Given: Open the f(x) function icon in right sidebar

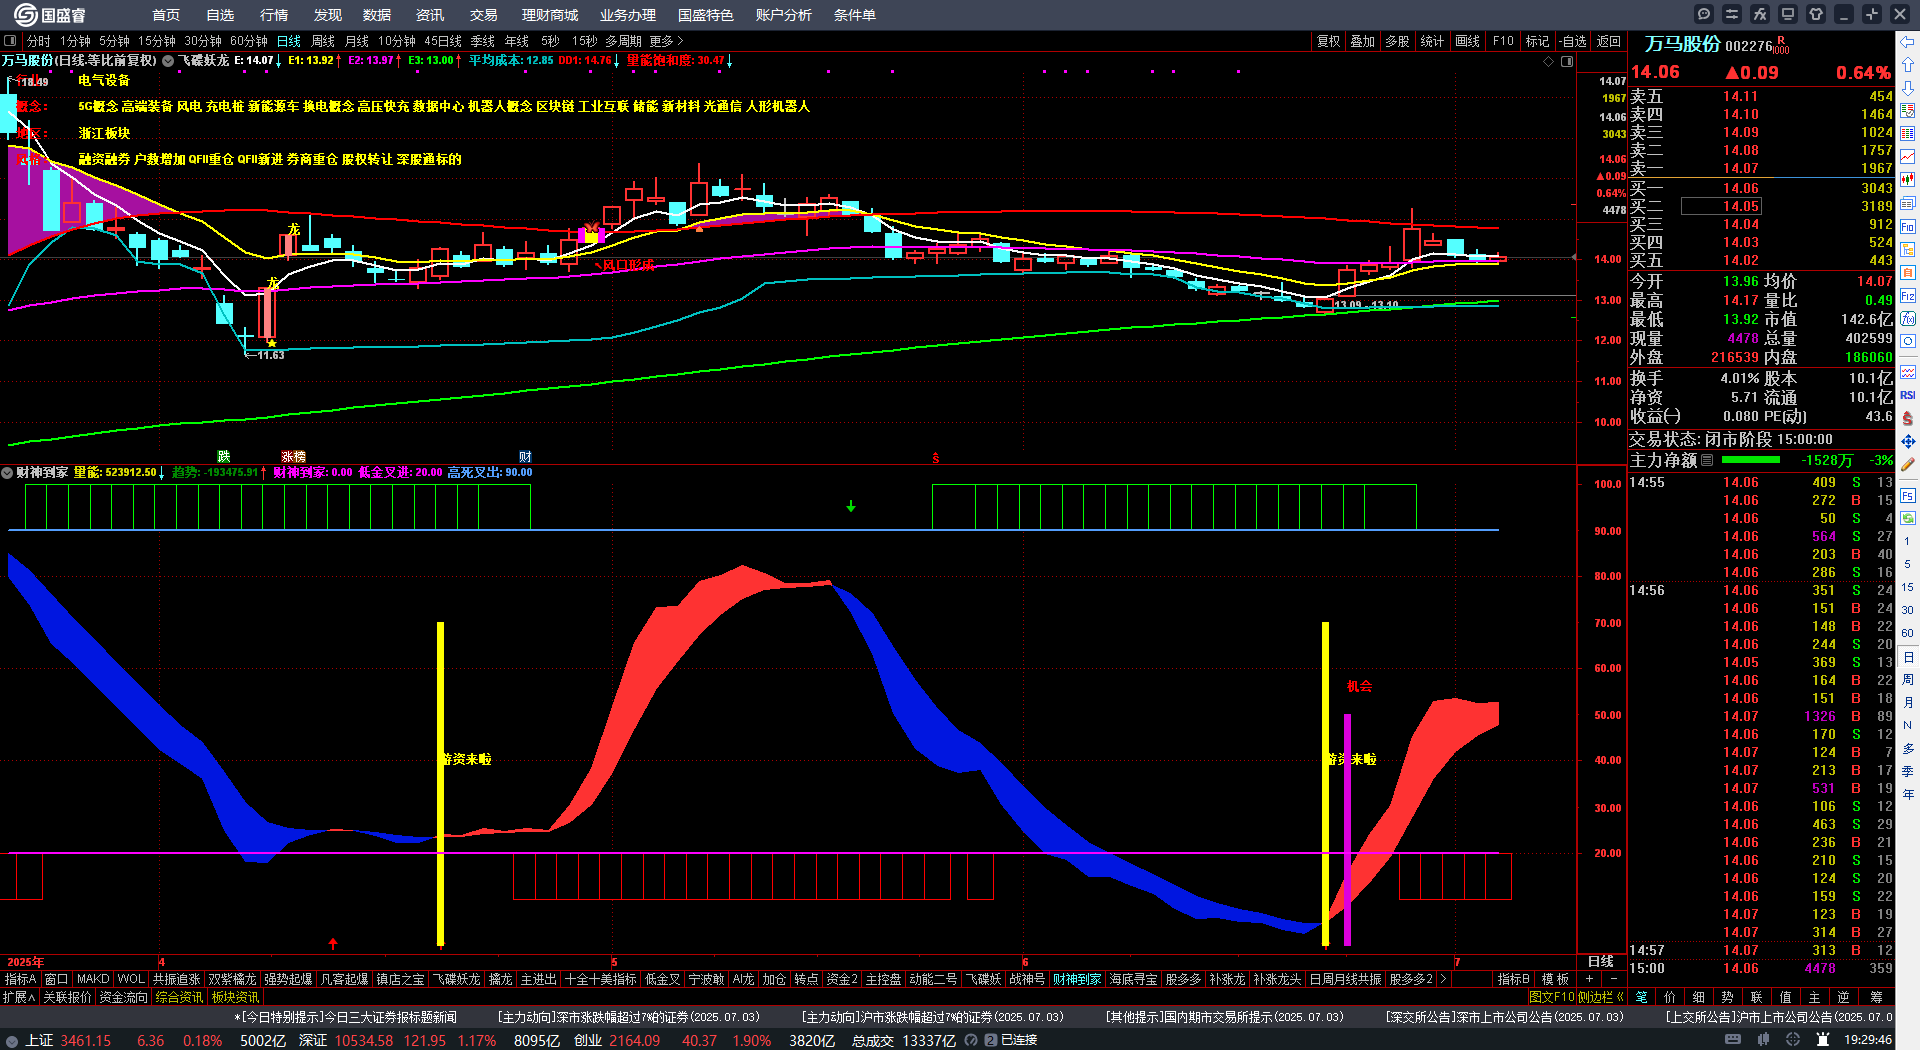Looking at the screenshot, I should tap(1908, 319).
